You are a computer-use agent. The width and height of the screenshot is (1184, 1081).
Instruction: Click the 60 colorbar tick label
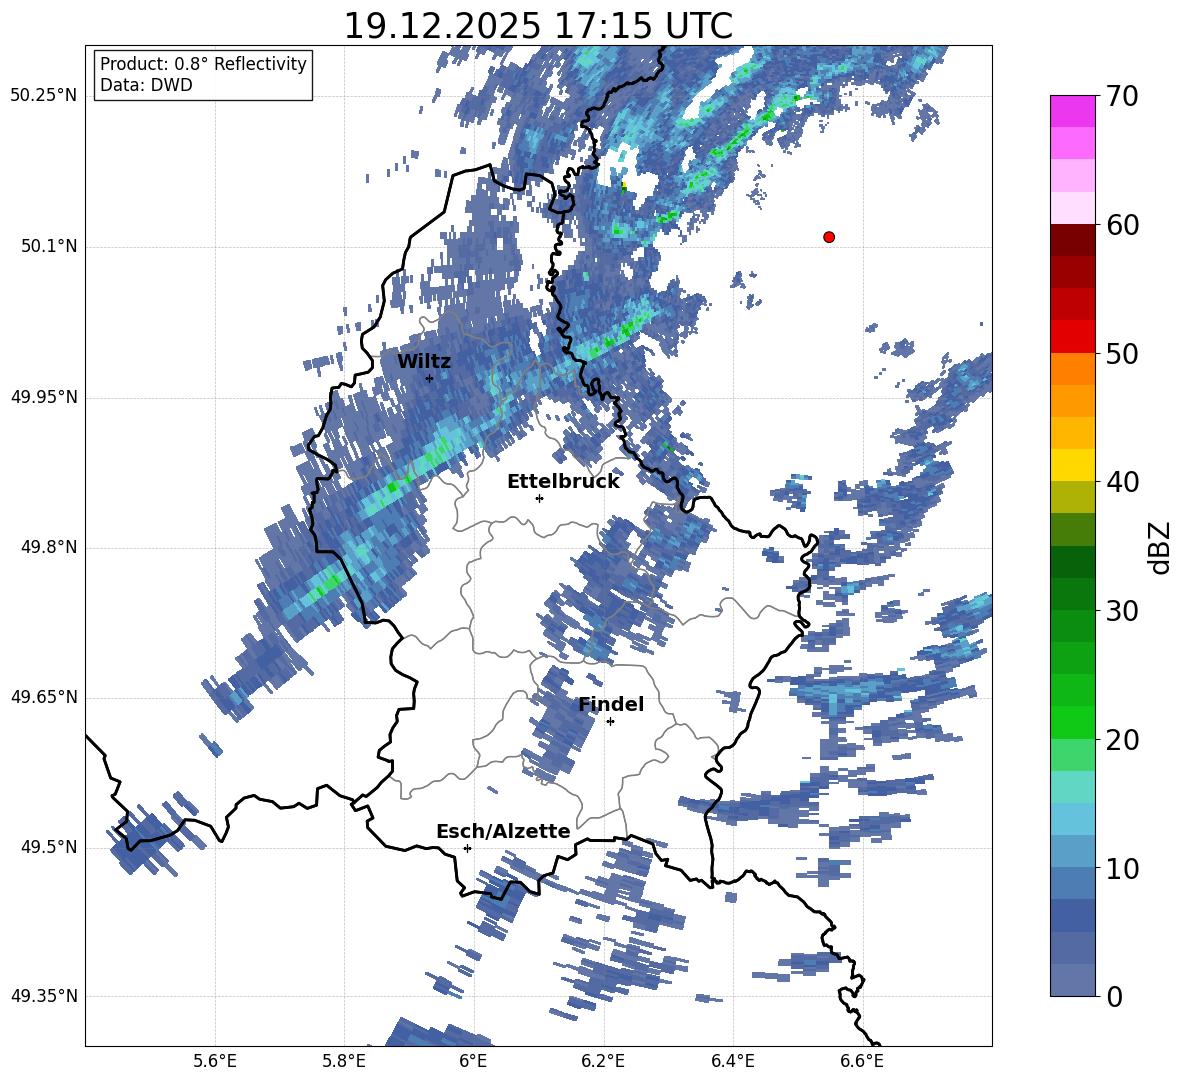(1122, 225)
